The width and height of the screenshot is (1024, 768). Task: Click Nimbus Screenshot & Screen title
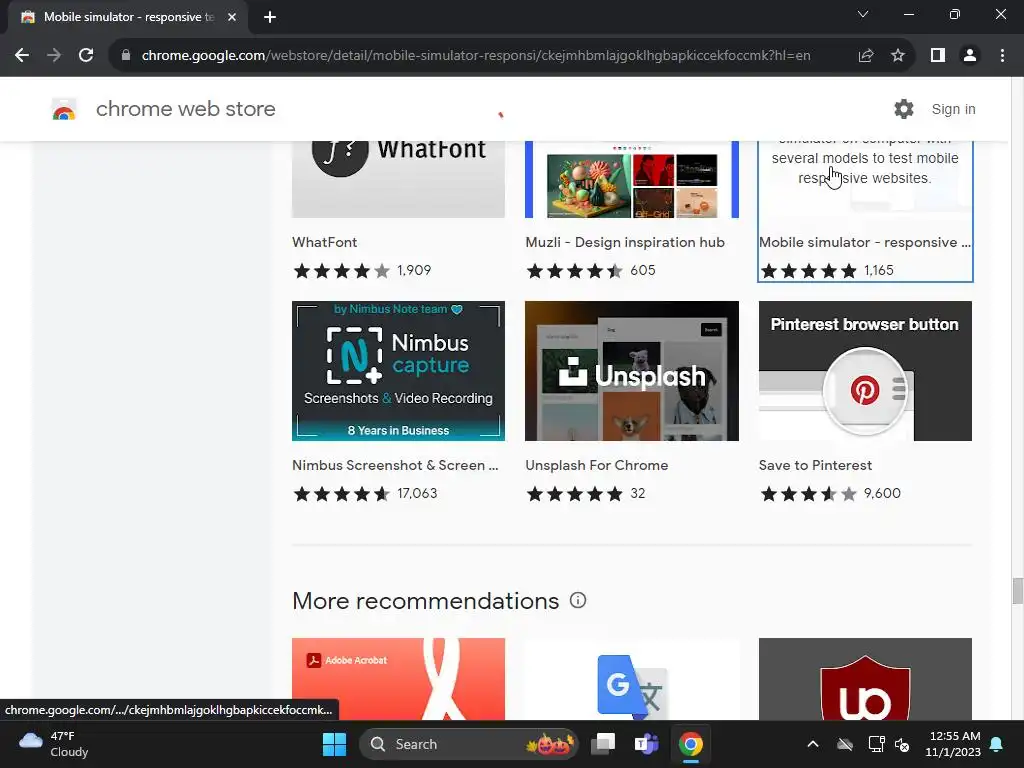[395, 465]
